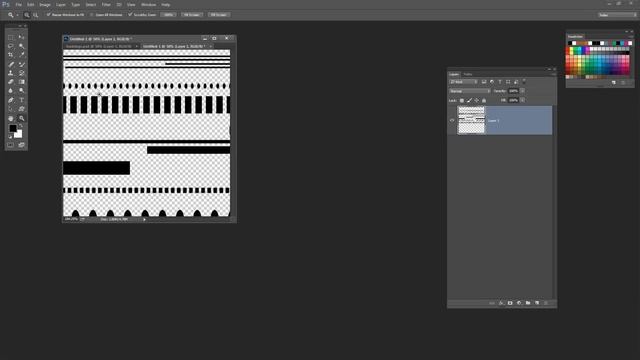Add a layer mask icon
Screen dimensions: 640x360
[x=510, y=303]
